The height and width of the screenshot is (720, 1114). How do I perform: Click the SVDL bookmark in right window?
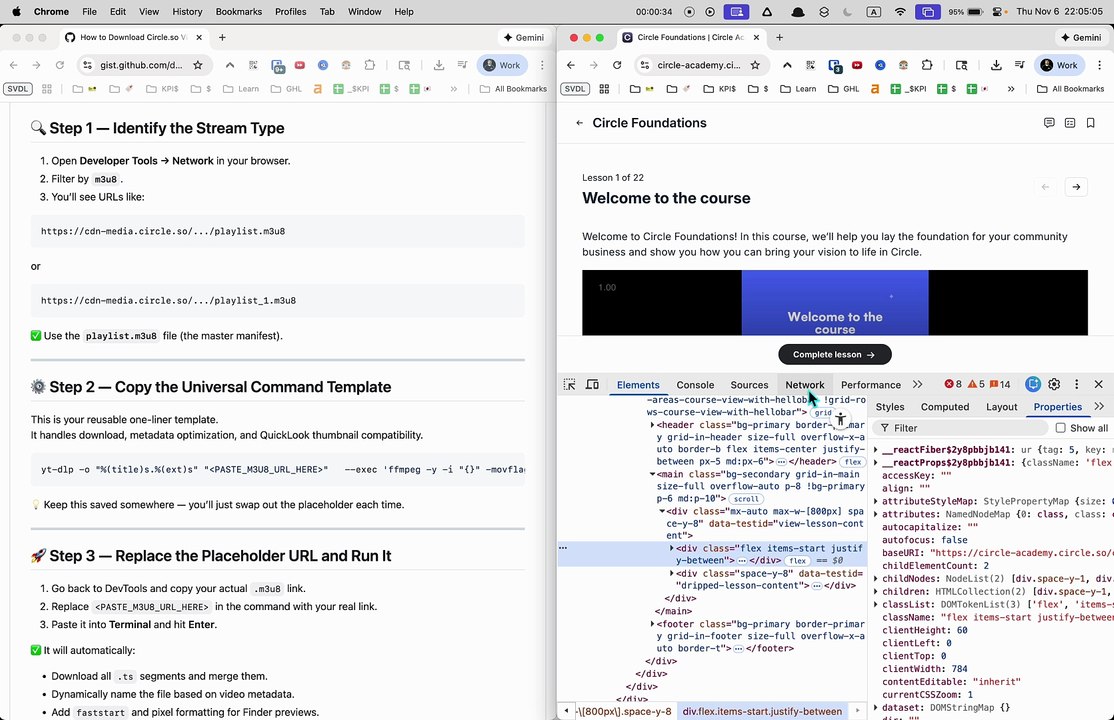click(x=574, y=89)
